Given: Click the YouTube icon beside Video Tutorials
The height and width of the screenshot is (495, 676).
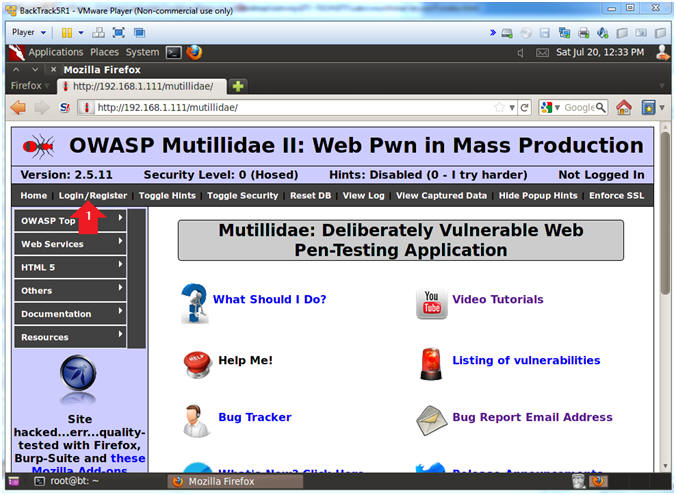Looking at the screenshot, I should (x=432, y=303).
